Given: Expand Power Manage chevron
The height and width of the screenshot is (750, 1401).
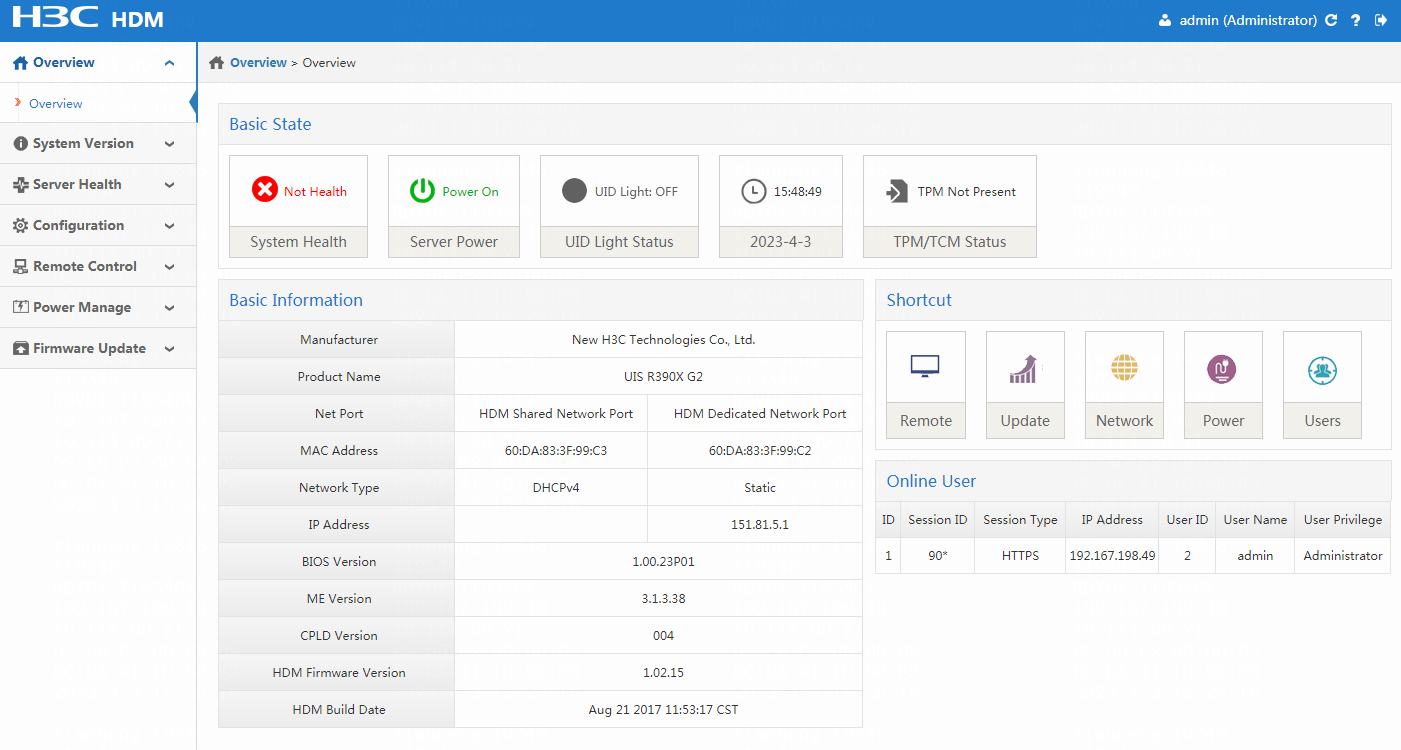Looking at the screenshot, I should (x=169, y=308).
